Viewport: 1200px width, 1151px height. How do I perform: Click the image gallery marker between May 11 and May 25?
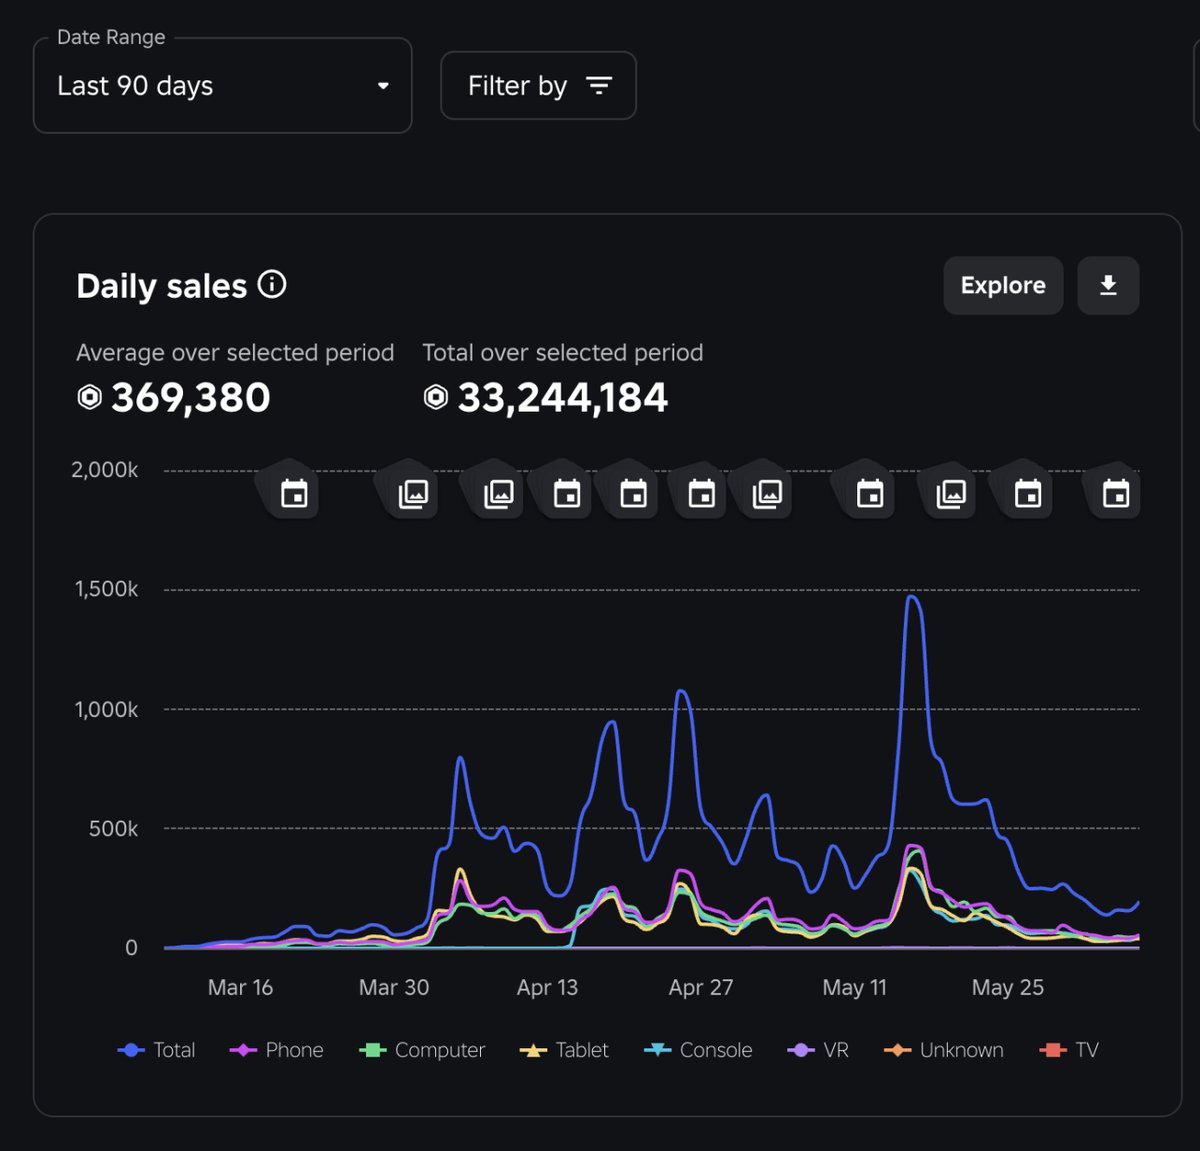tap(950, 493)
